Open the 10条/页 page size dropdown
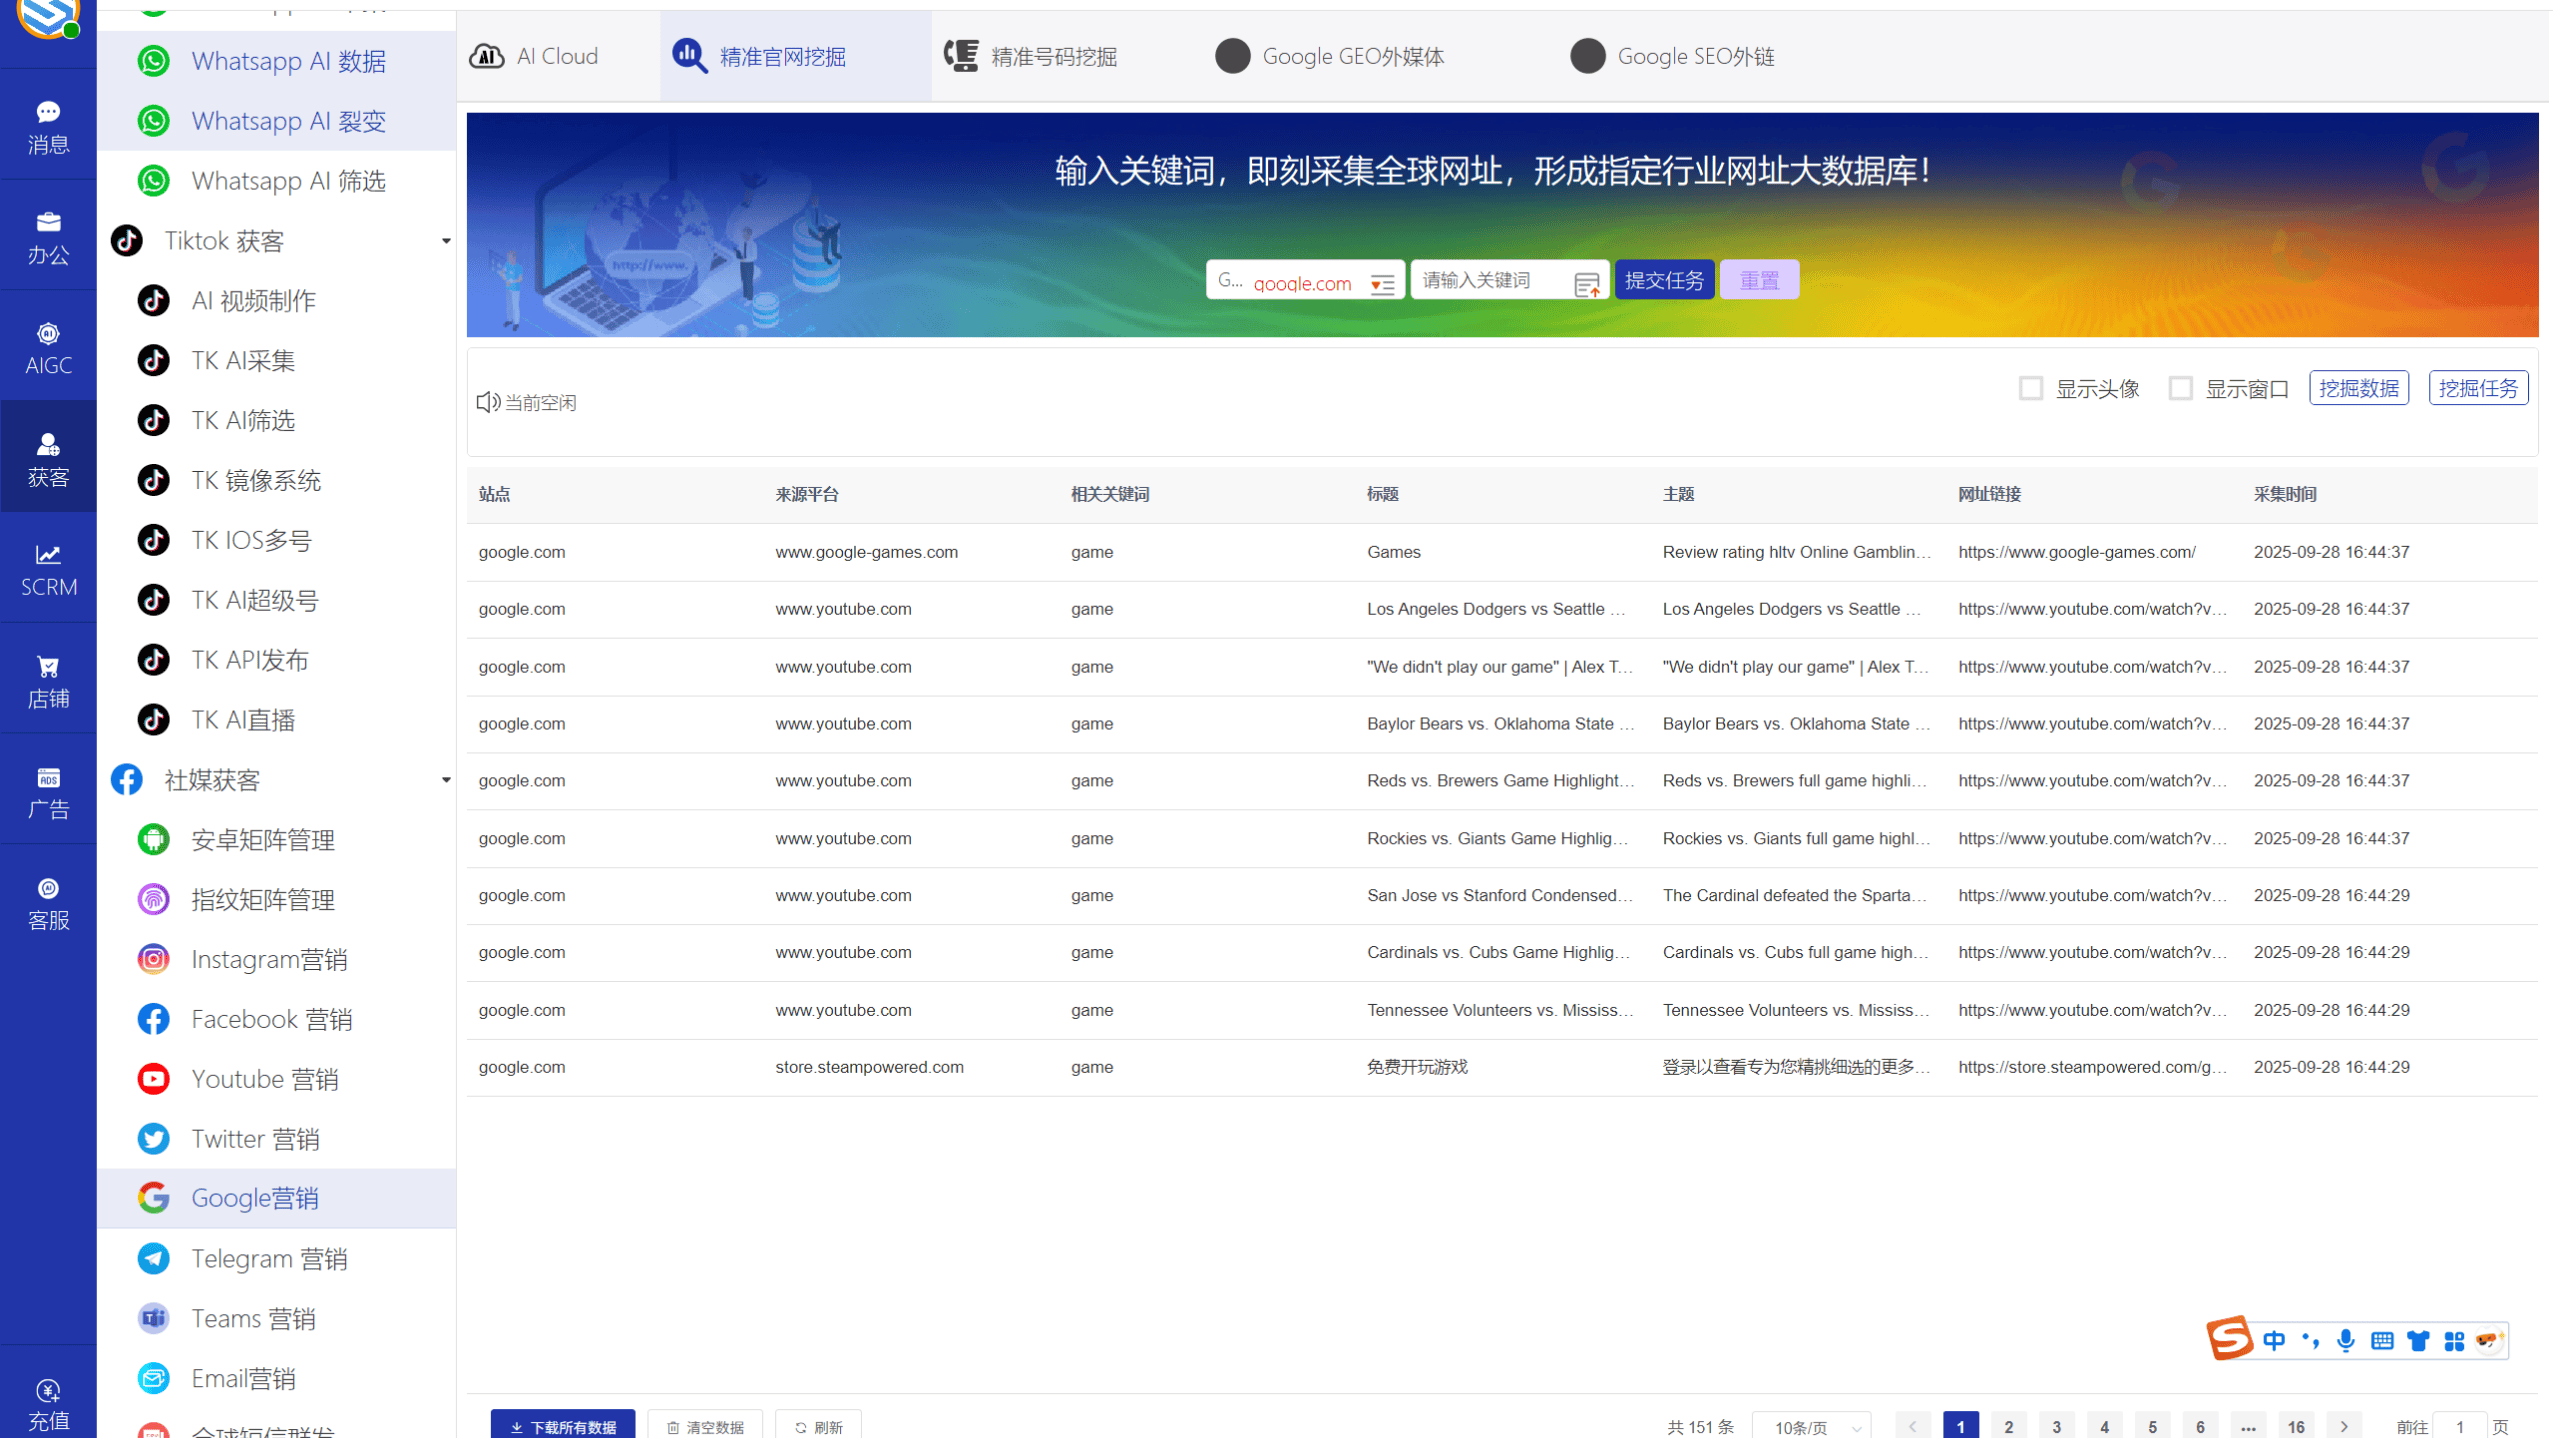 tap(1812, 1426)
